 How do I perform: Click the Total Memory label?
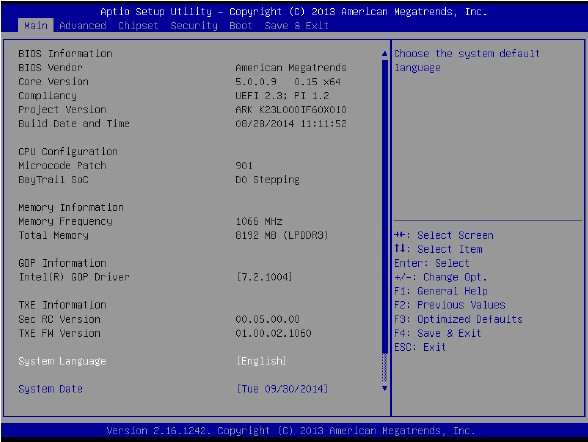click(x=53, y=235)
